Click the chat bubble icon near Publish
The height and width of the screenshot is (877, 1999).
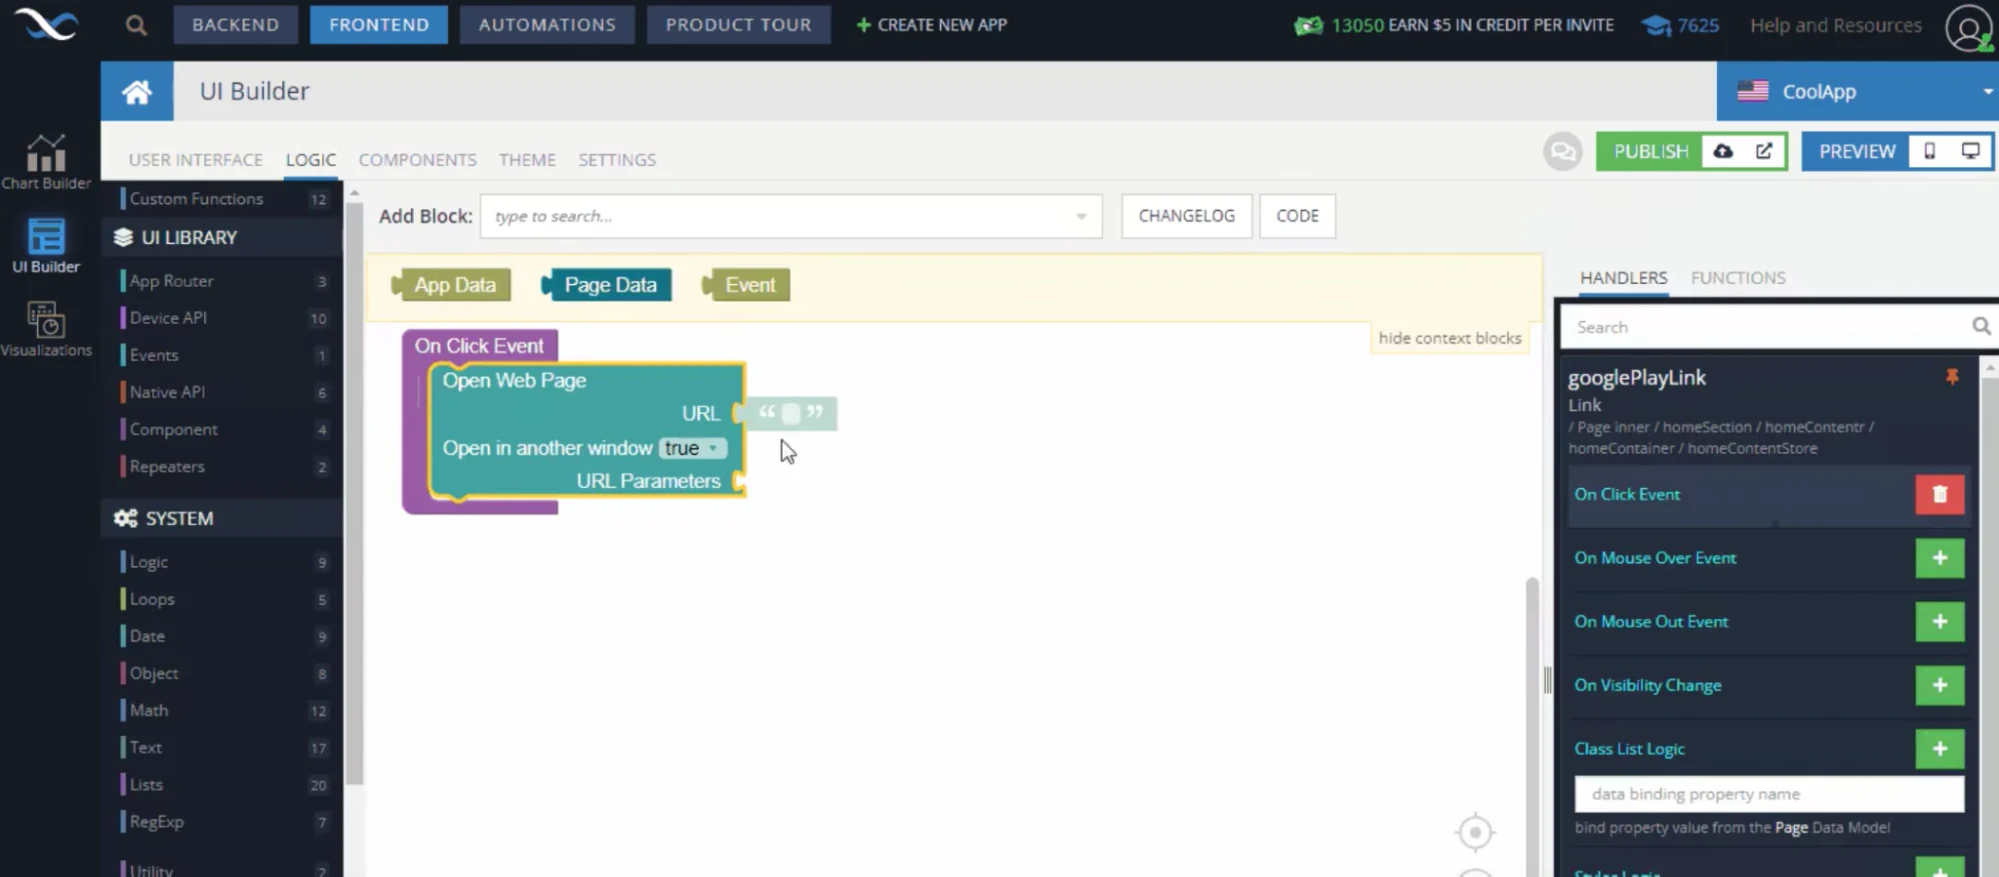click(x=1562, y=152)
